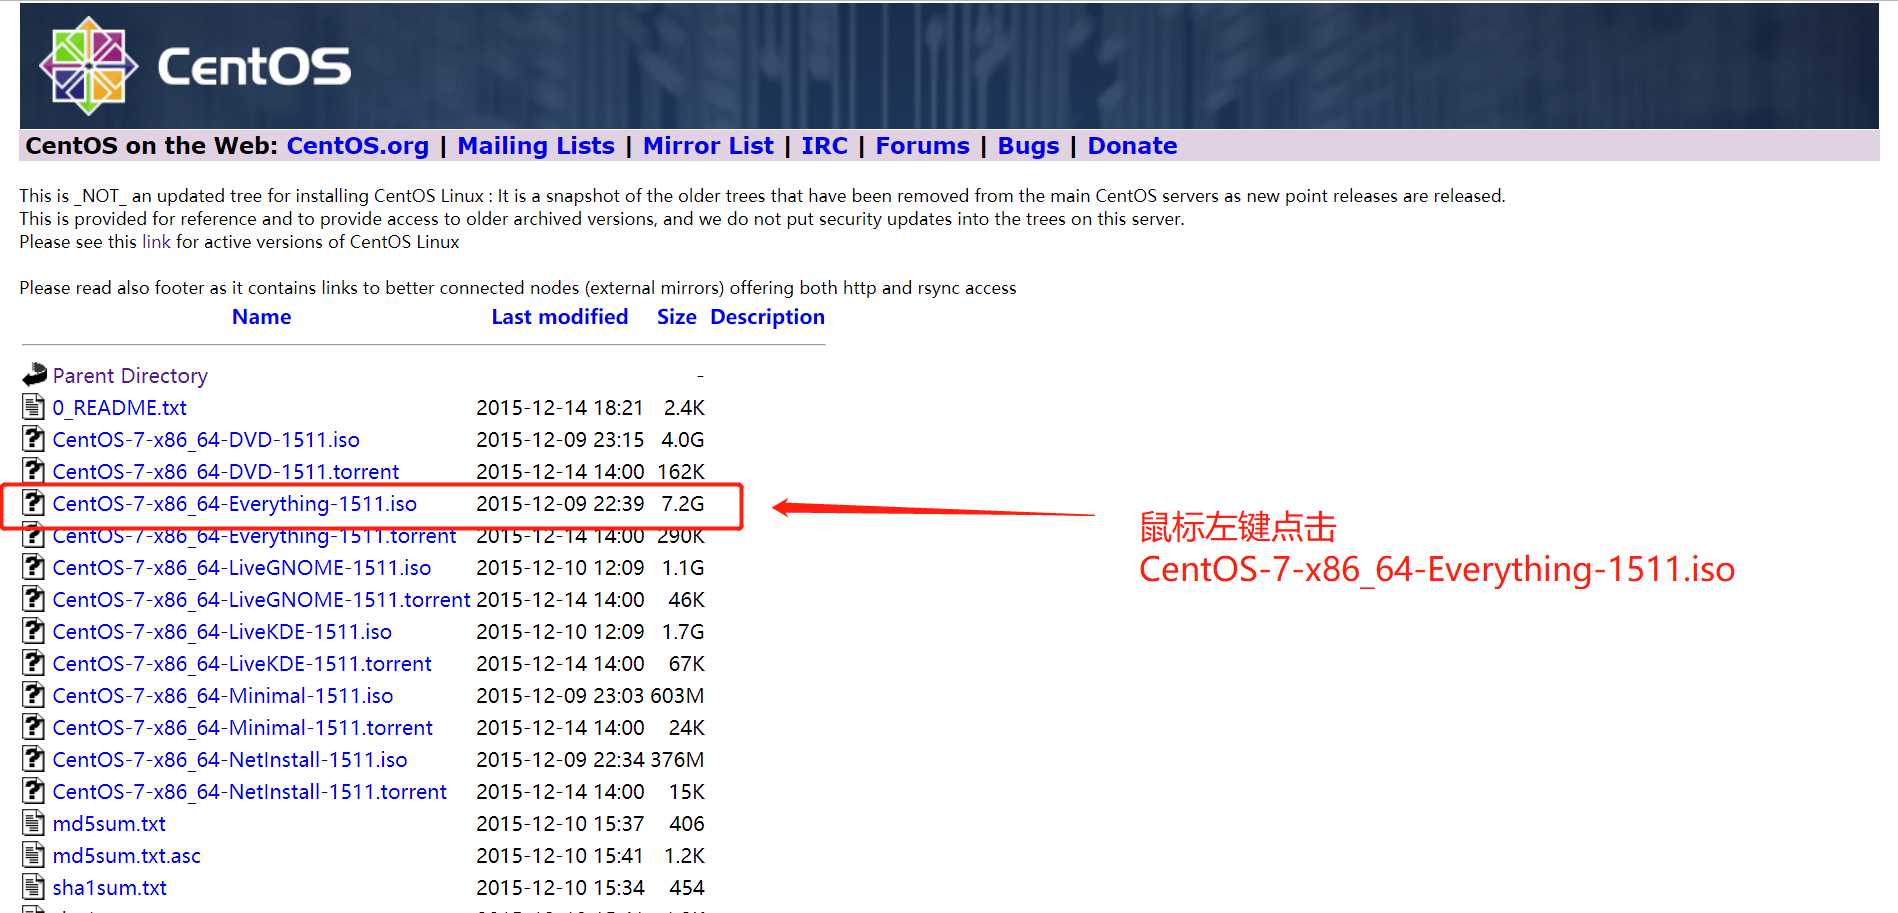Download CentOS-7-x86_64-LiveGNOME-1511.iso
This screenshot has width=1898, height=913.
click(x=242, y=568)
